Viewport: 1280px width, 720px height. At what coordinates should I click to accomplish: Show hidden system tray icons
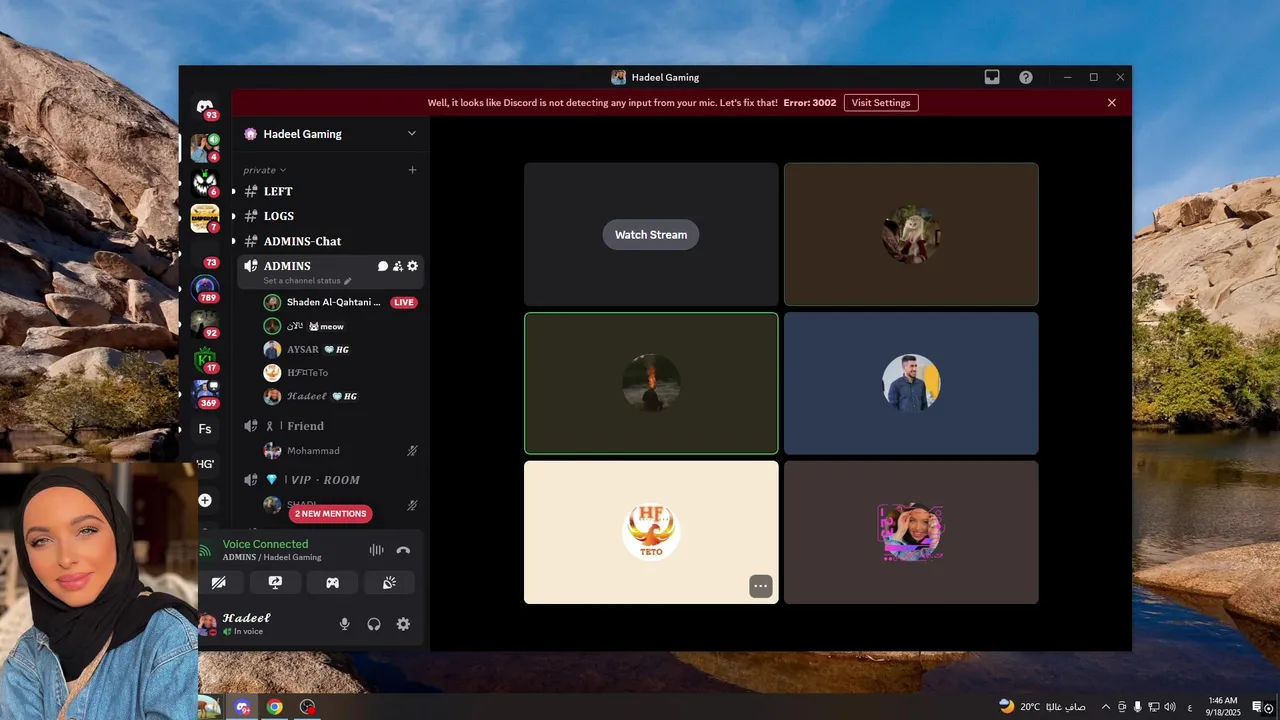[x=1105, y=707]
